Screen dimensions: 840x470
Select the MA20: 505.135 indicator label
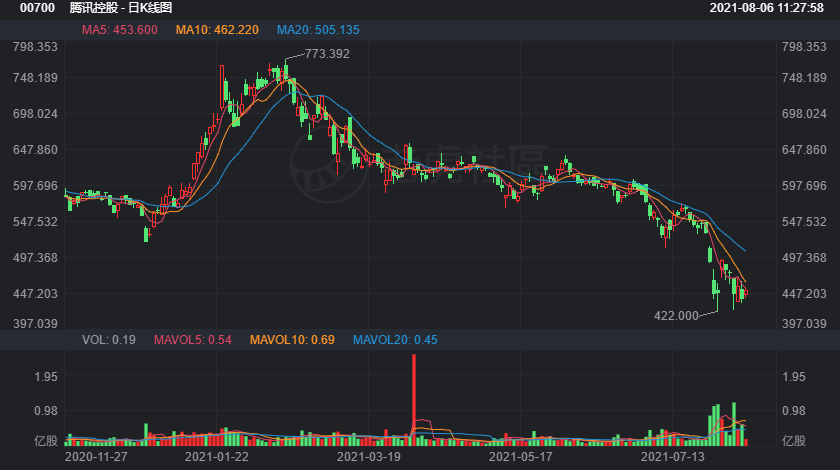(x=318, y=30)
